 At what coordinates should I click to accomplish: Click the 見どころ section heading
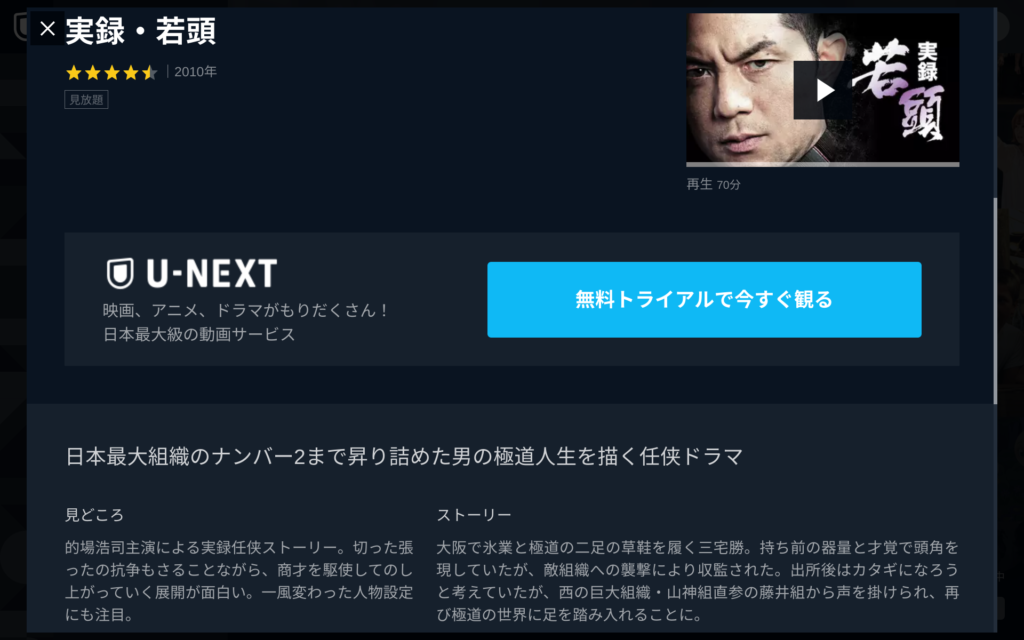(x=95, y=515)
